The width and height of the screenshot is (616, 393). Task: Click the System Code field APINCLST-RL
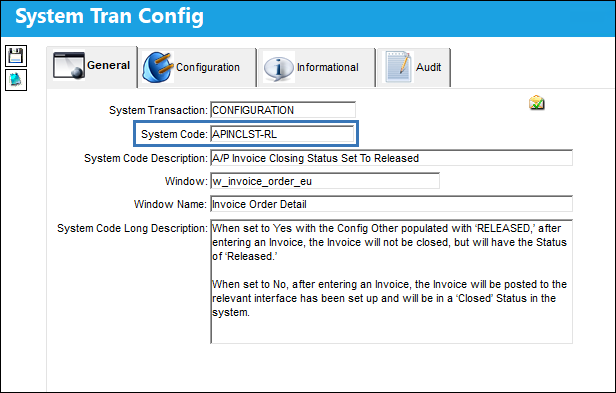pyautogui.click(x=282, y=134)
